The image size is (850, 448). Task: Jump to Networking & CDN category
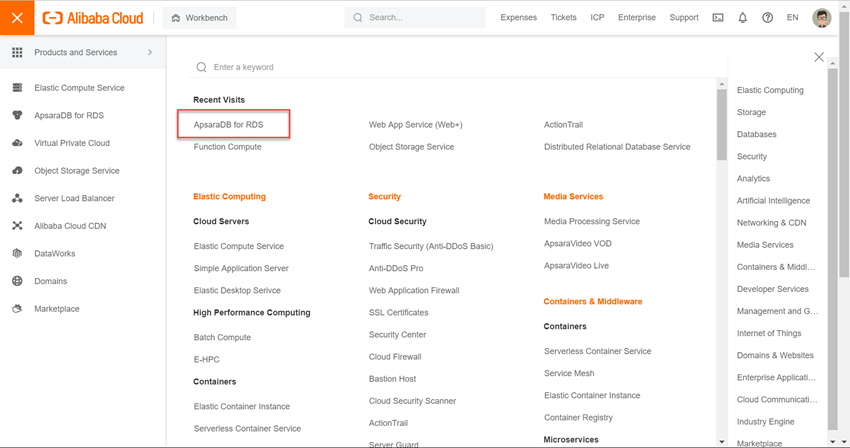click(771, 223)
